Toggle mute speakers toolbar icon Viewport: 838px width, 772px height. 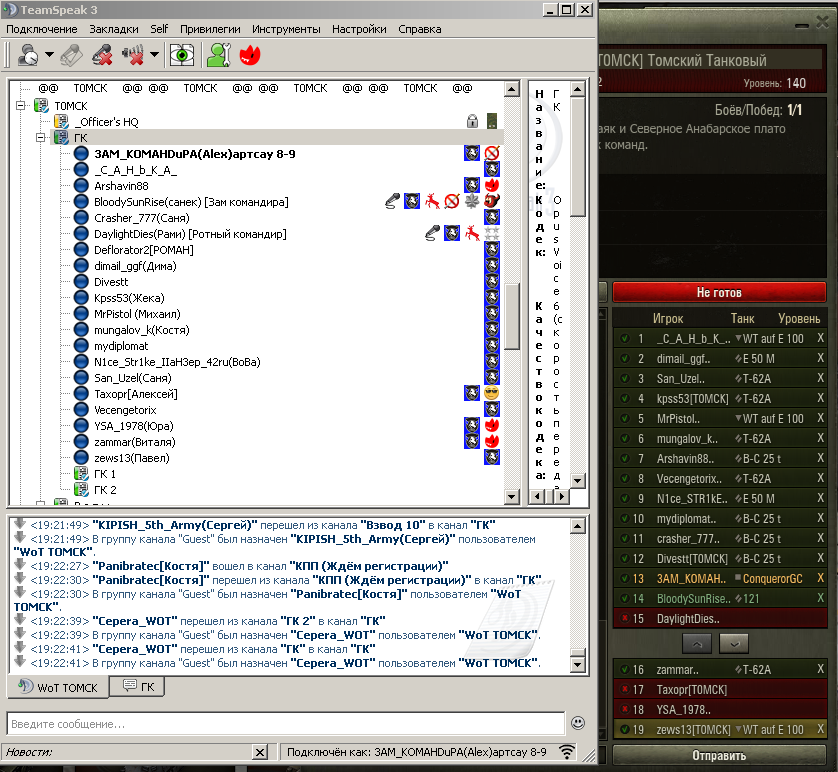[x=133, y=55]
